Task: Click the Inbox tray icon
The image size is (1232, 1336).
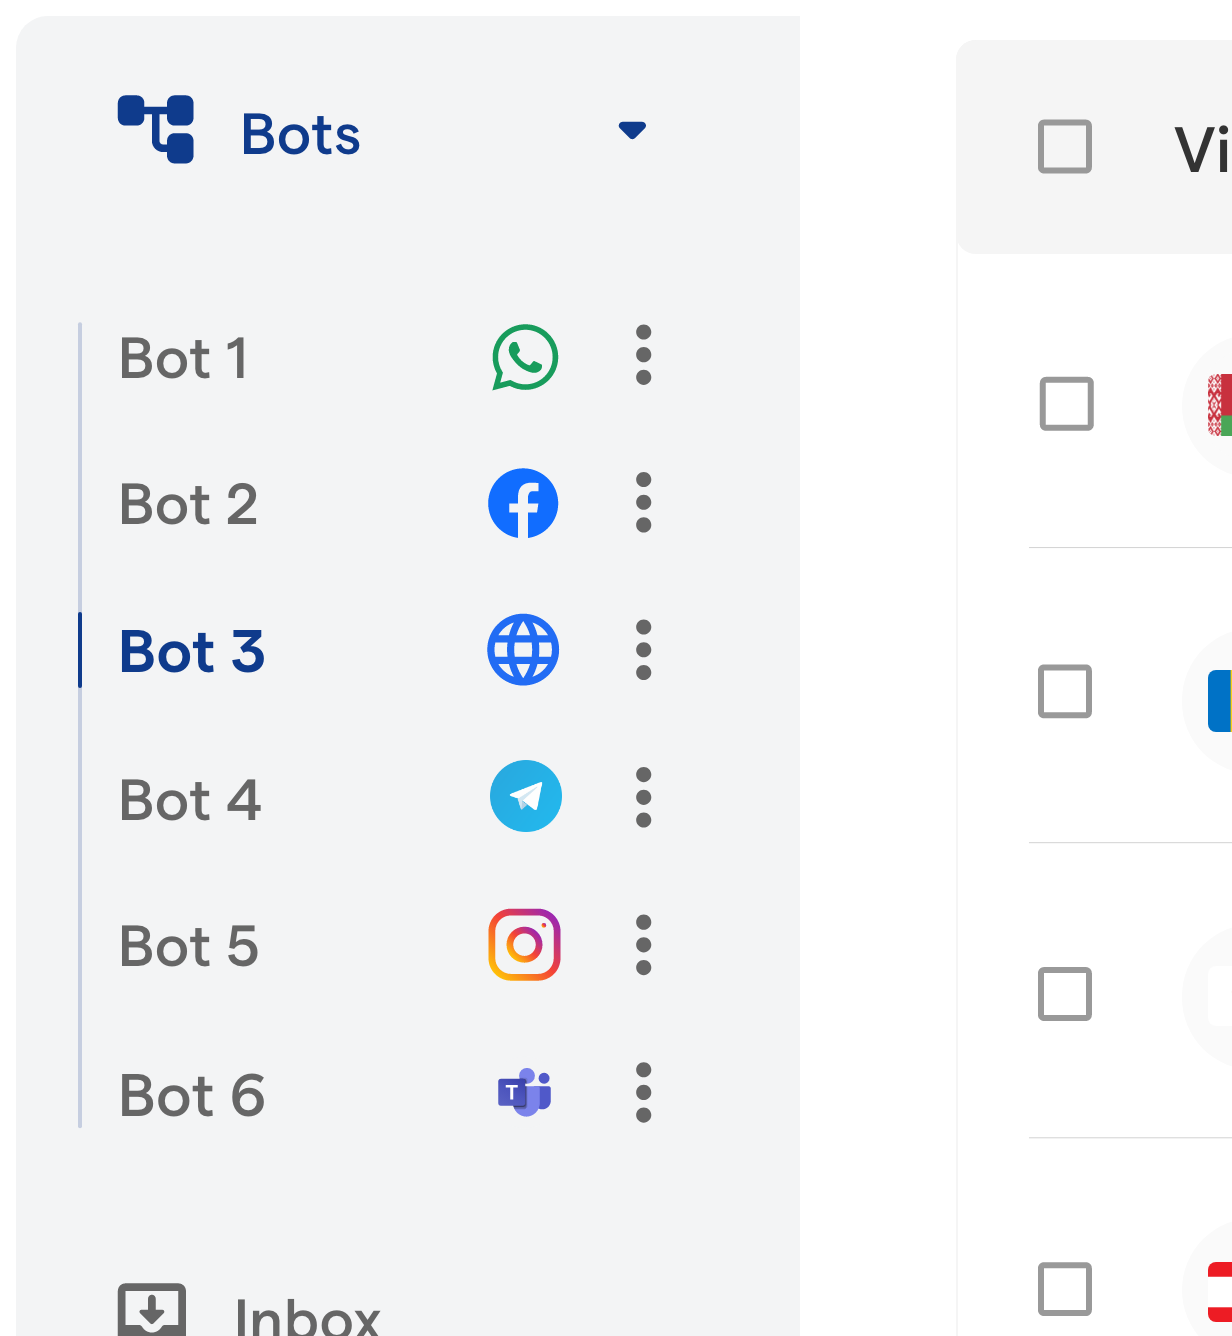Action: pyautogui.click(x=152, y=1309)
